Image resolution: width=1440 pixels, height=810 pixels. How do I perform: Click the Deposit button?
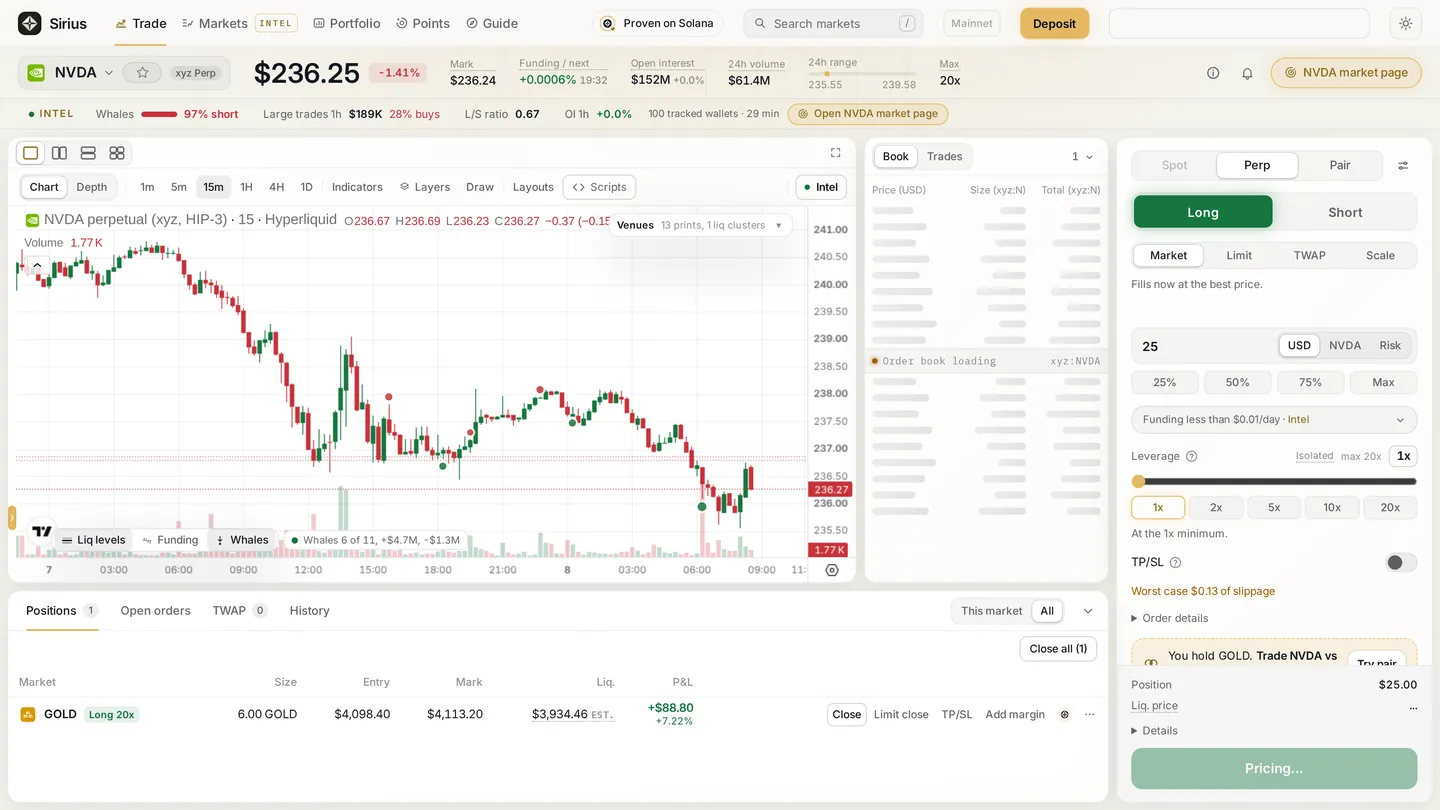tap(1054, 24)
